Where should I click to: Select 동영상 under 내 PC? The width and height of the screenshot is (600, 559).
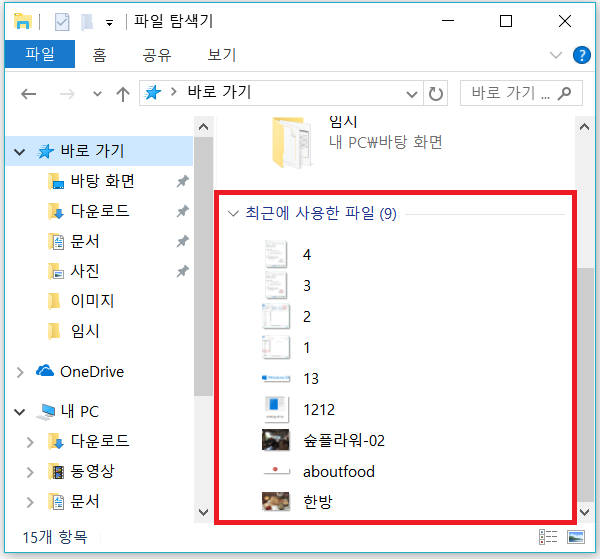click(x=92, y=471)
